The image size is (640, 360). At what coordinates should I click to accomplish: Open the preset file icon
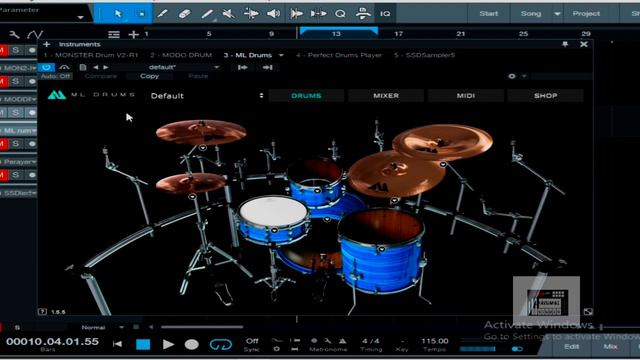tap(83, 67)
